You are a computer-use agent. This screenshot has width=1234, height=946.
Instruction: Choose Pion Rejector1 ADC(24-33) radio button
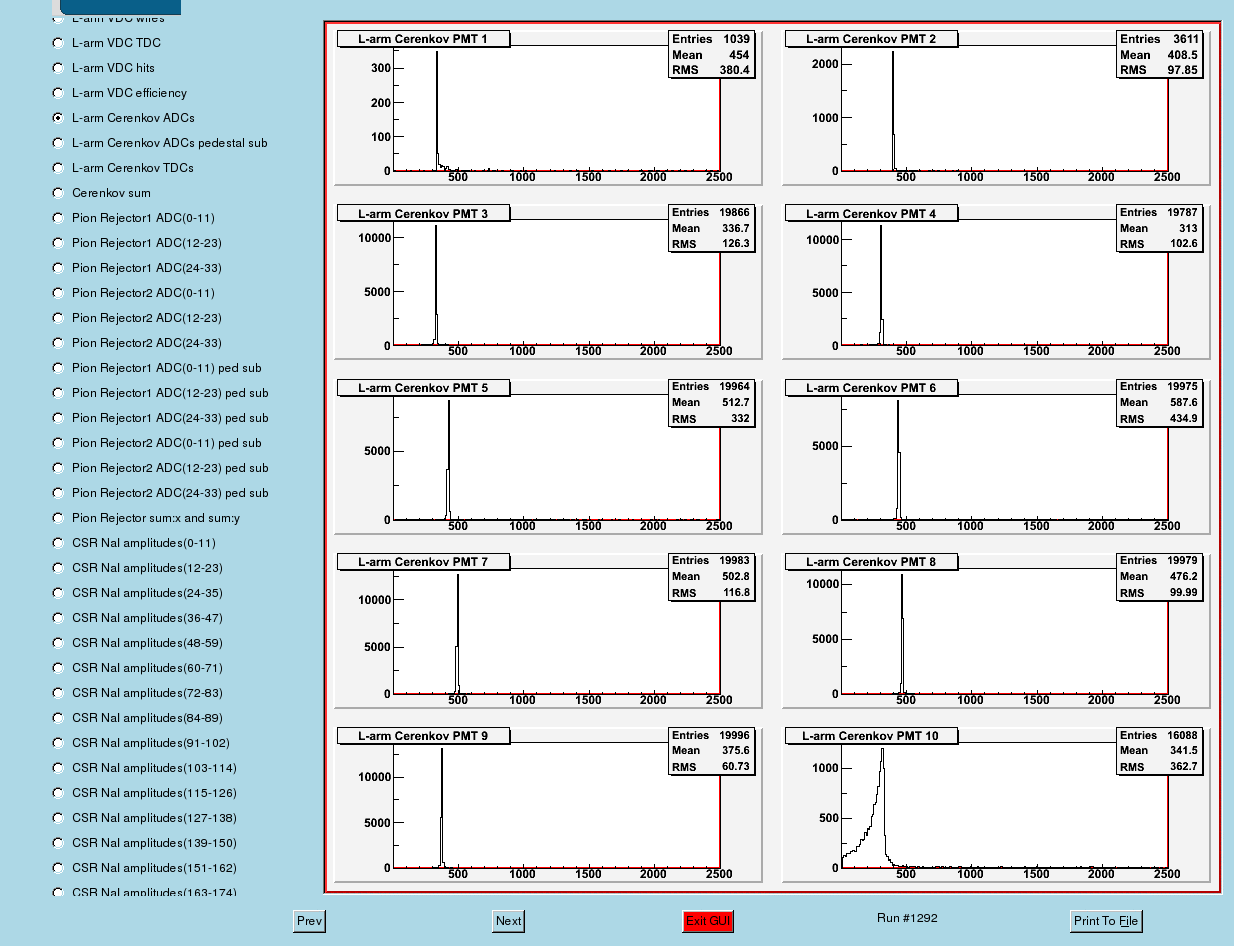[58, 268]
